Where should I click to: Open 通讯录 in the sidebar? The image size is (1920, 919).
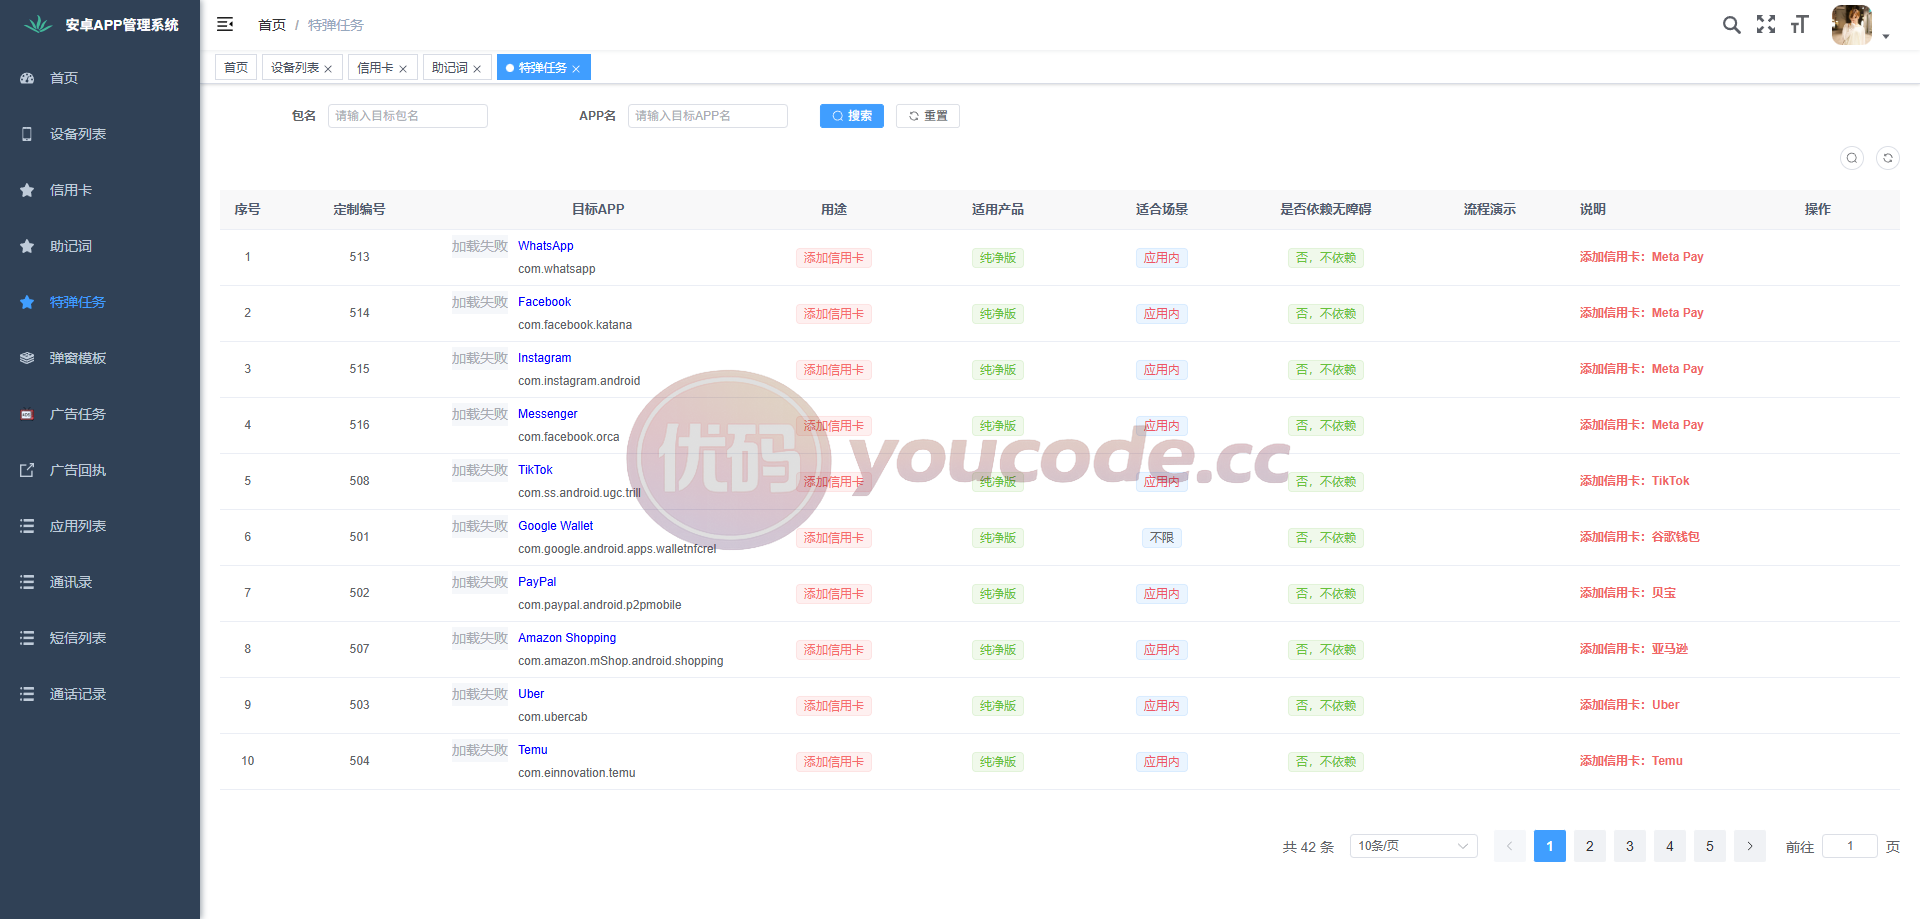pos(100,582)
